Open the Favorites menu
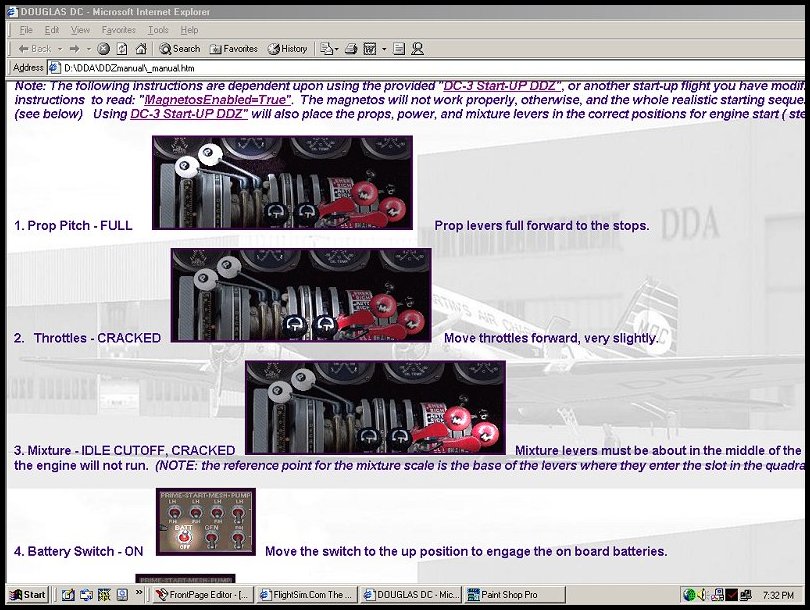Viewport: 810px width, 610px height. point(118,30)
